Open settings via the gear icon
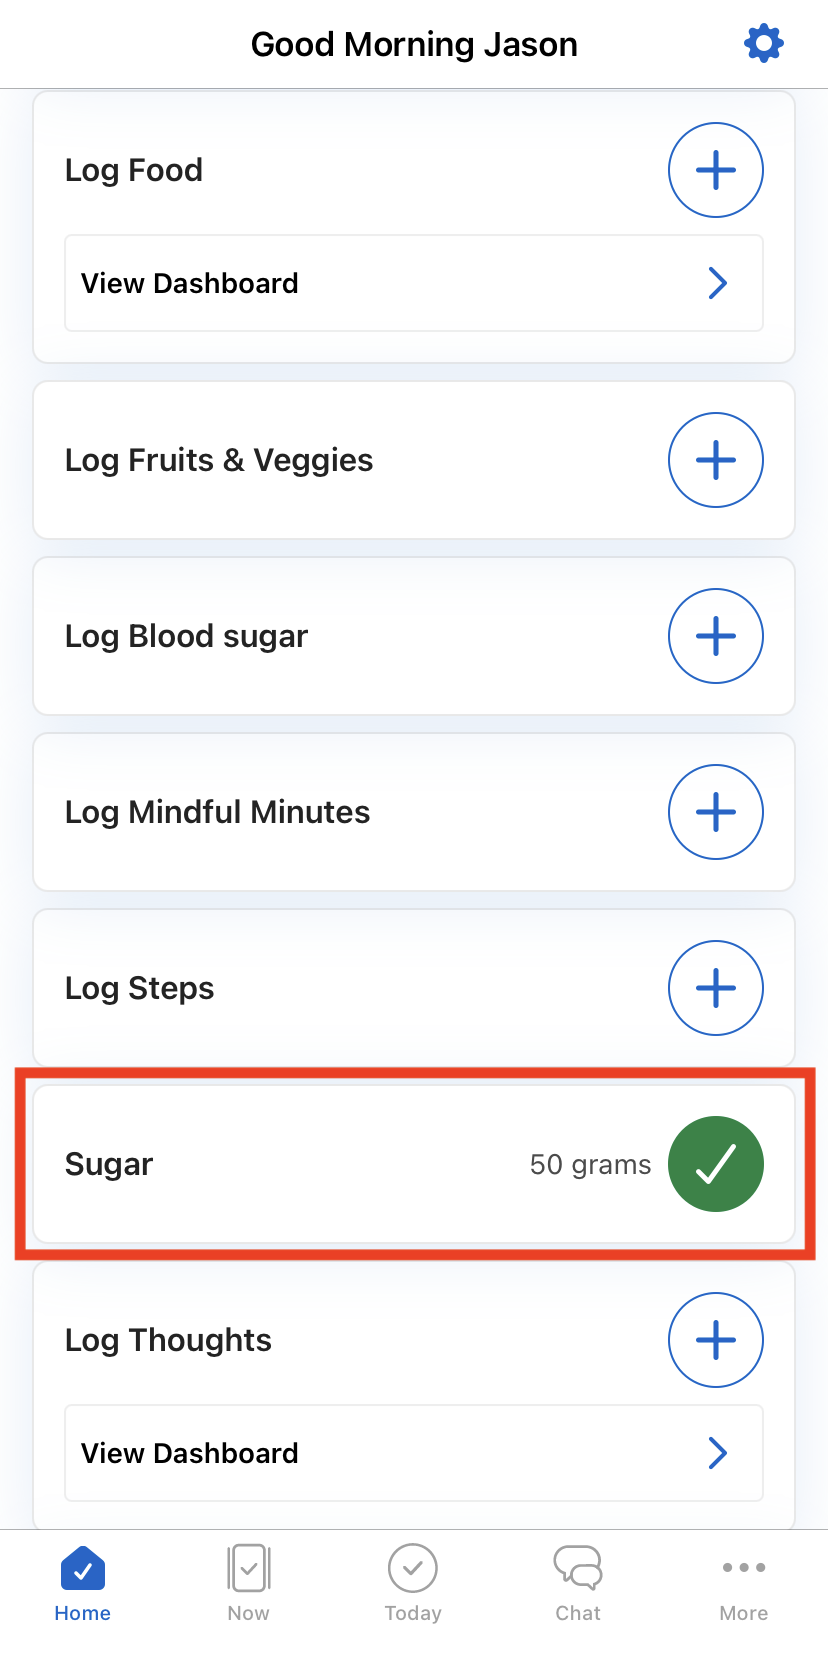 764,44
